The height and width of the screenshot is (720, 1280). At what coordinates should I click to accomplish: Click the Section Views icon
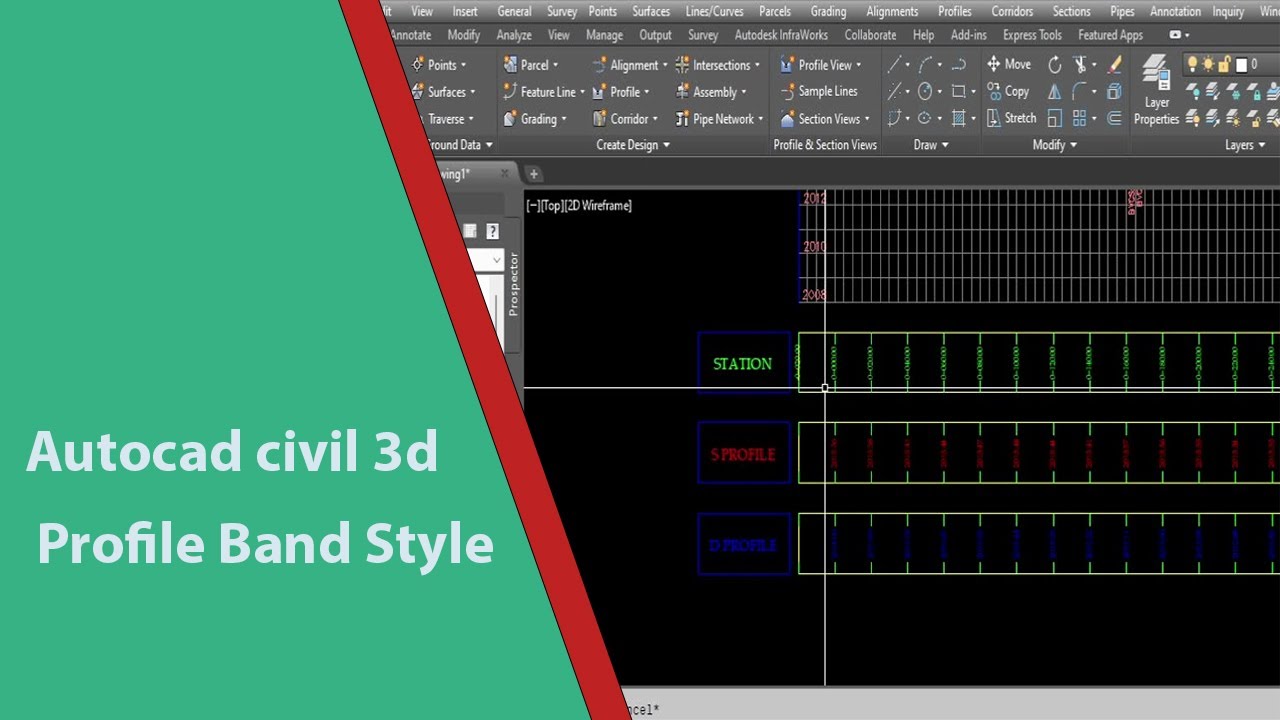point(788,119)
